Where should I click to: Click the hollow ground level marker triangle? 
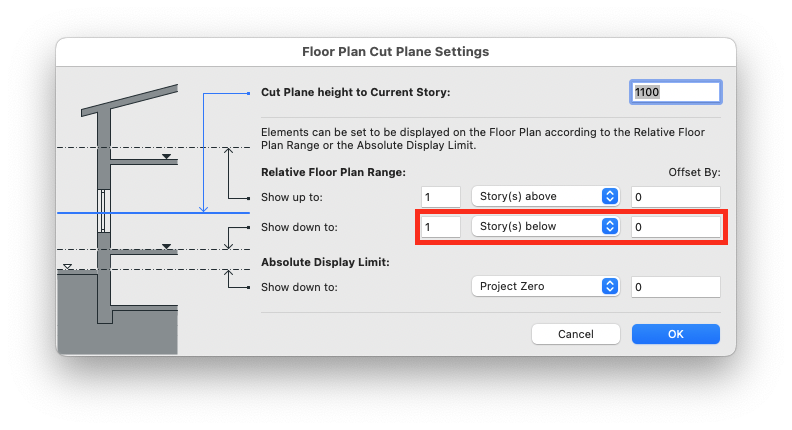click(x=67, y=266)
